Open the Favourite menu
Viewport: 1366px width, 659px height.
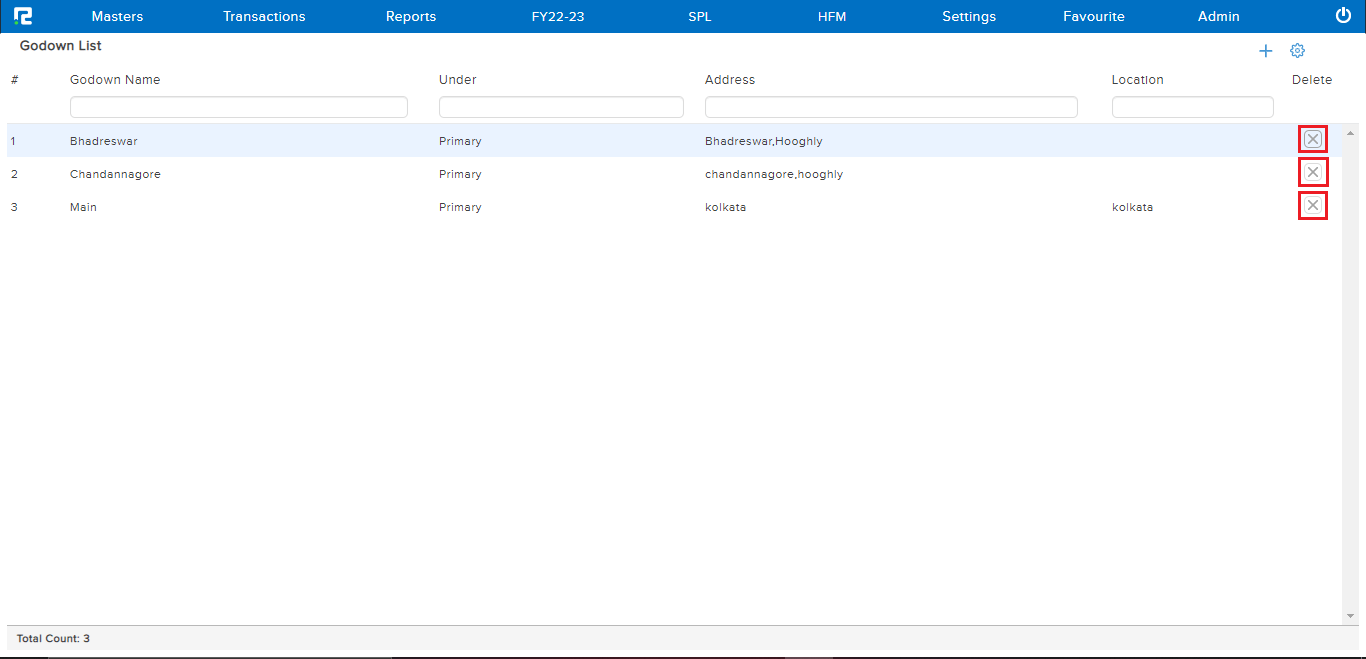pyautogui.click(x=1093, y=17)
